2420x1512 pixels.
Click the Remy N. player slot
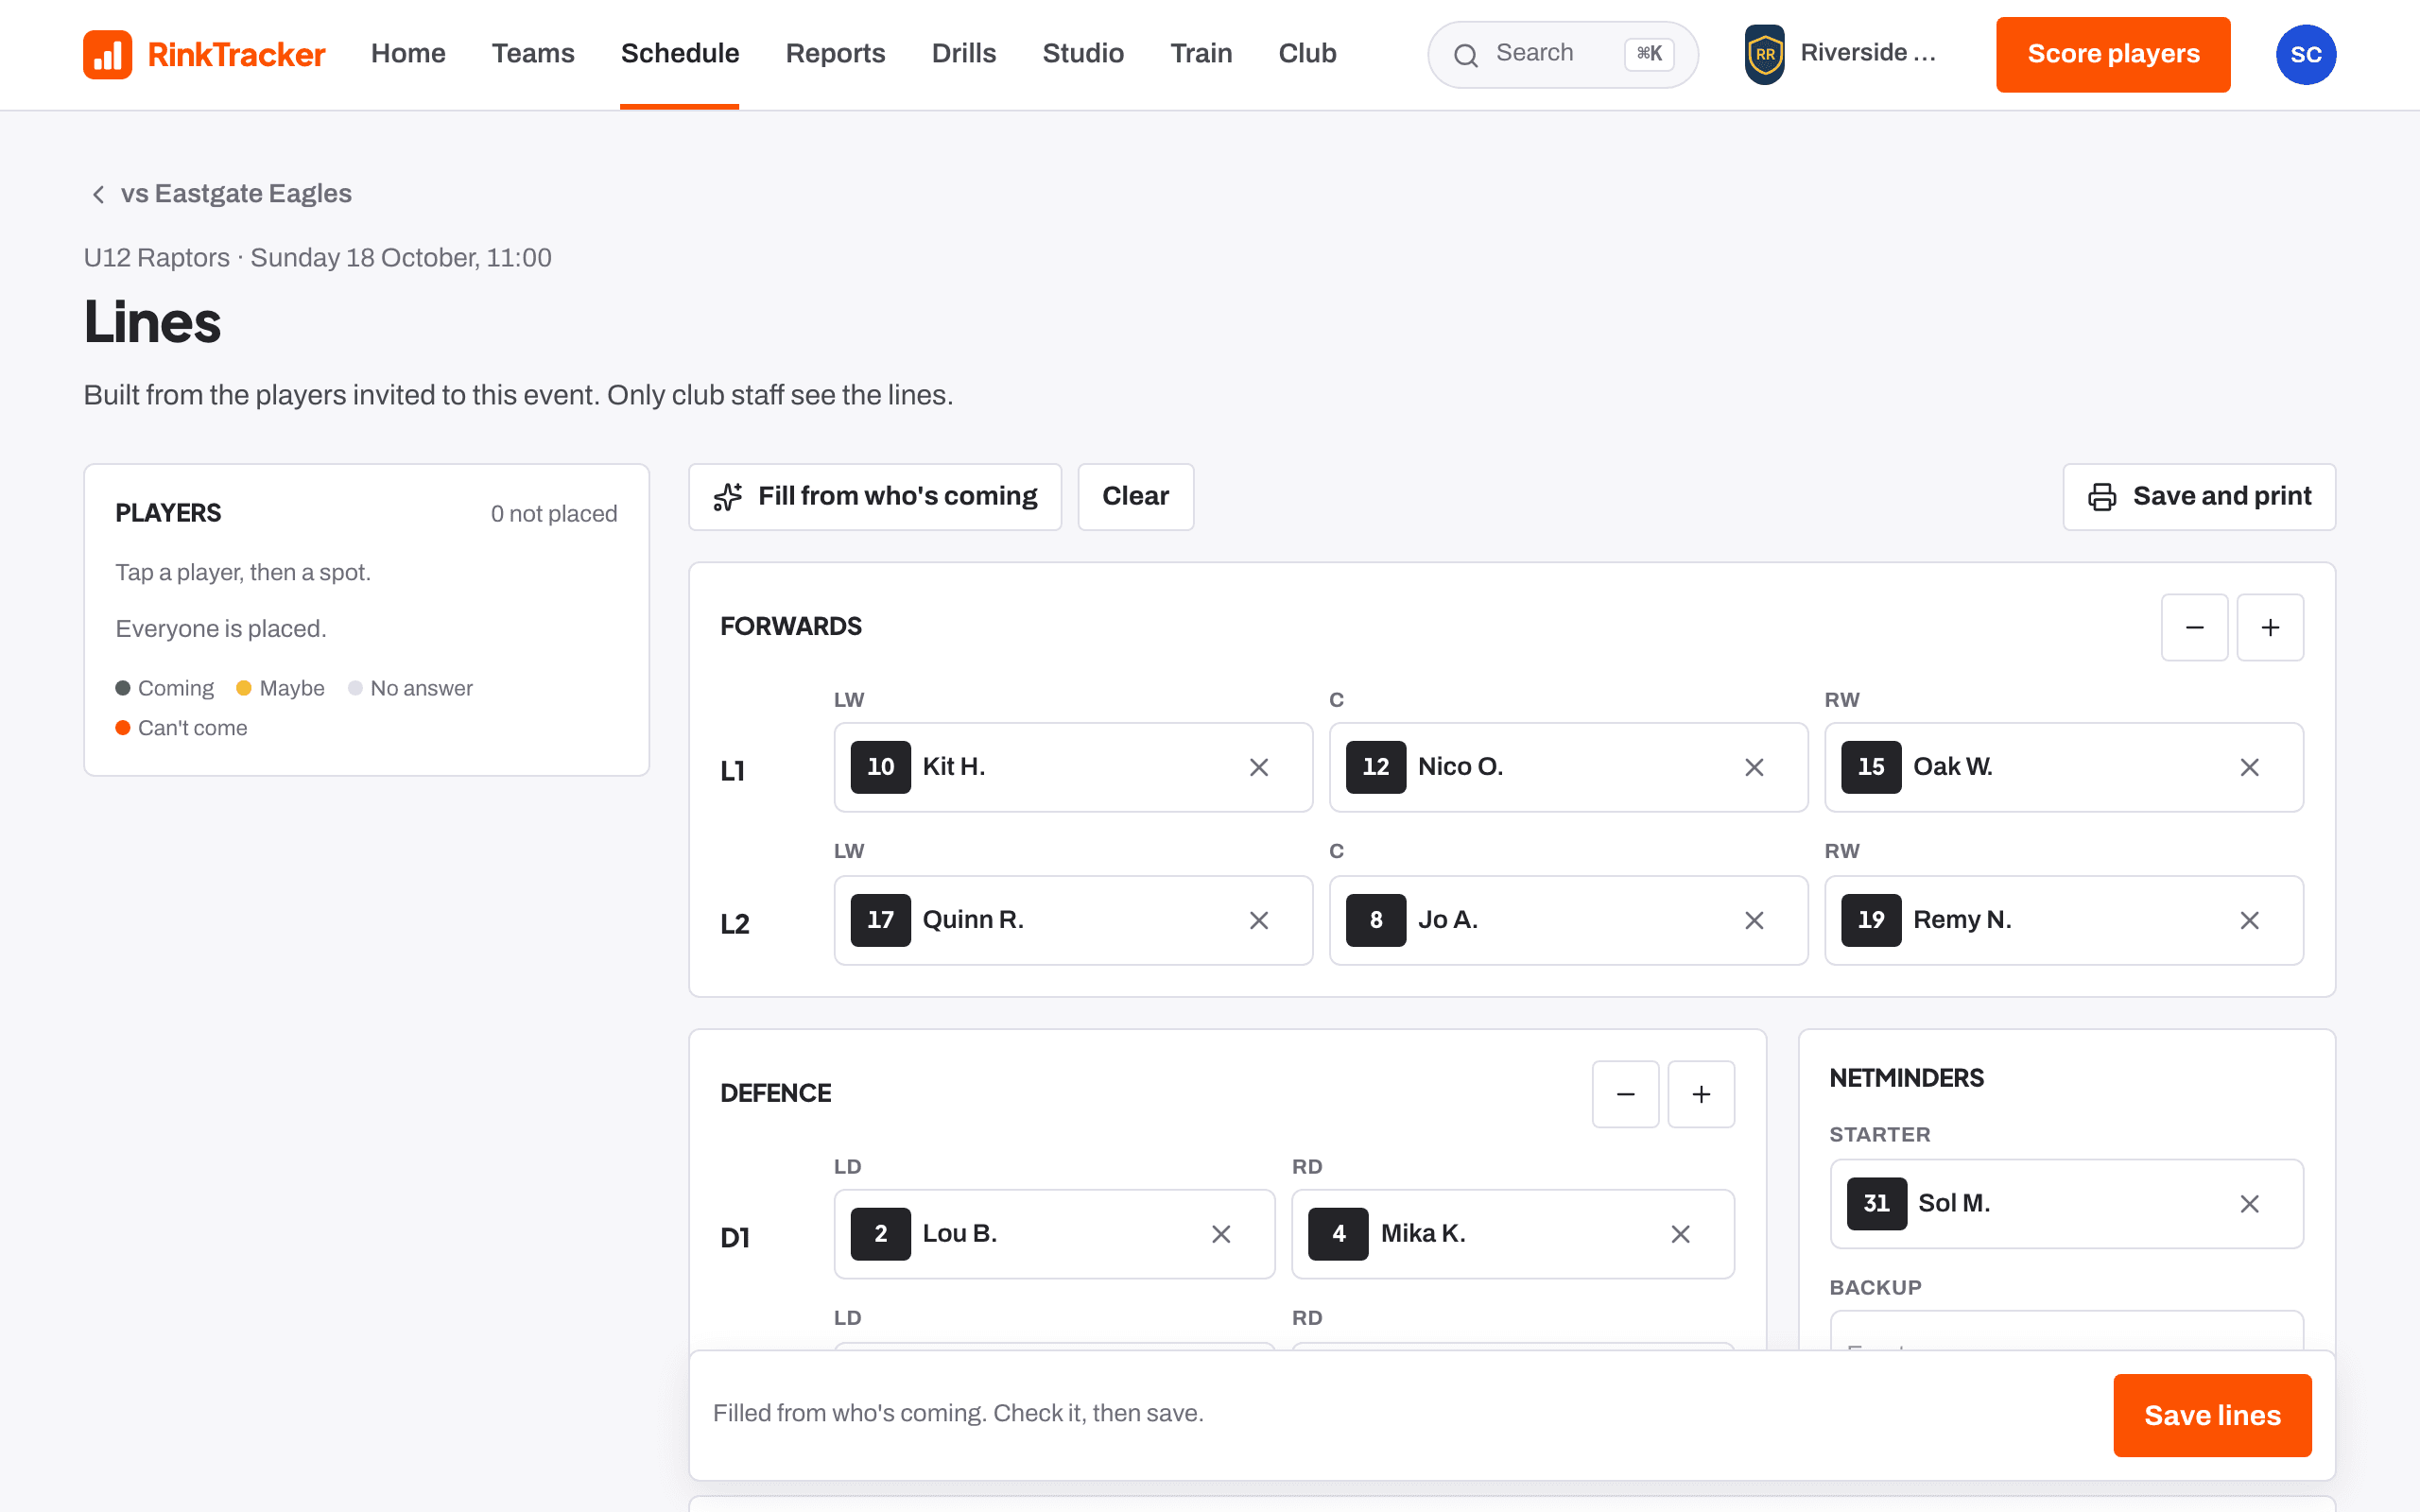click(x=2064, y=920)
